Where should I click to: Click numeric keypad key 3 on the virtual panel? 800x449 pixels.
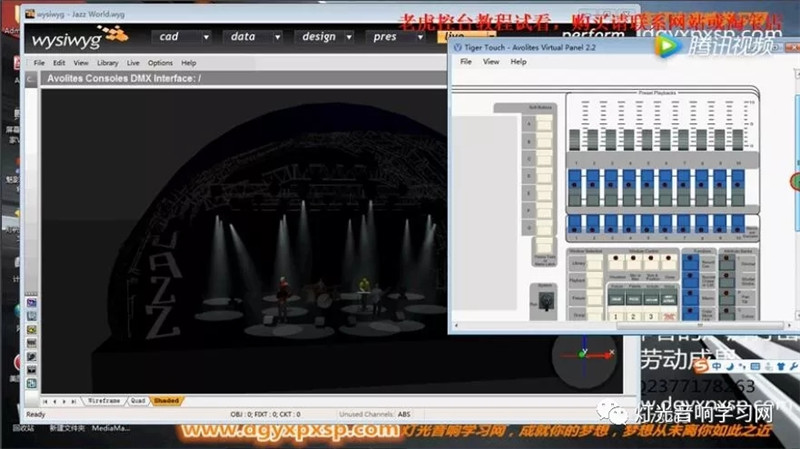[x=651, y=316]
